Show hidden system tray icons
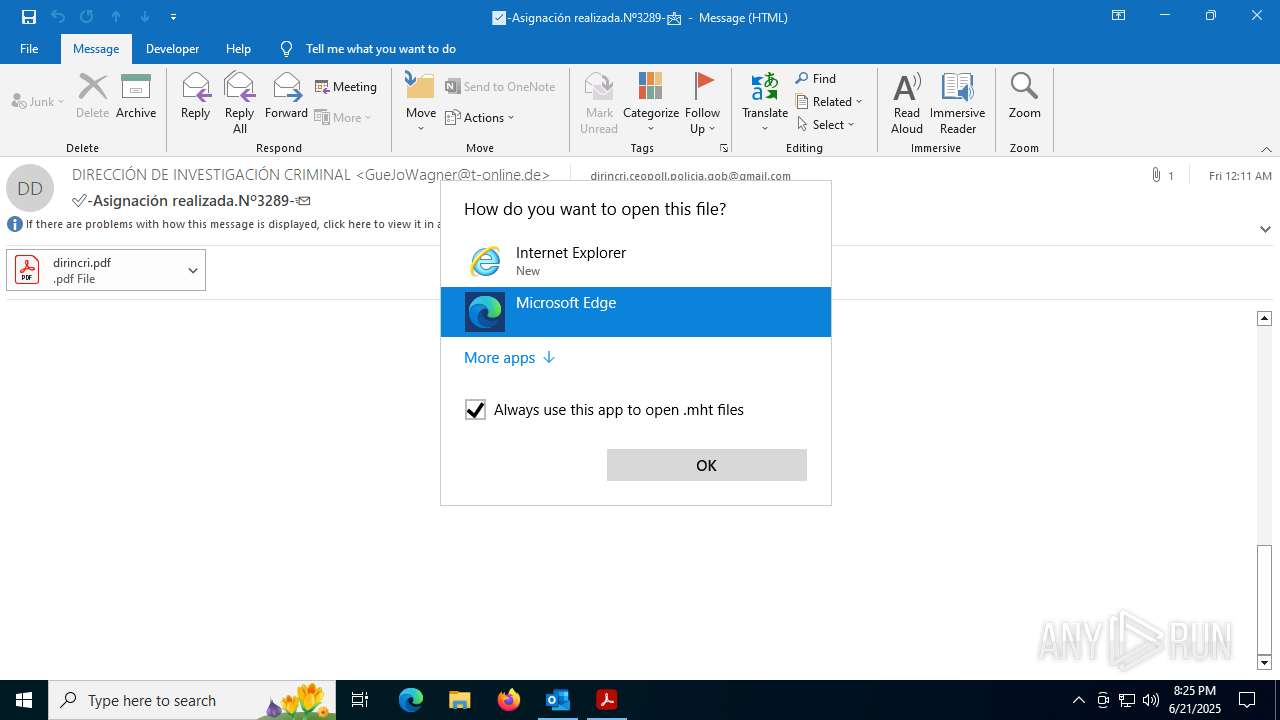Image resolution: width=1280 pixels, height=720 pixels. click(1078, 700)
